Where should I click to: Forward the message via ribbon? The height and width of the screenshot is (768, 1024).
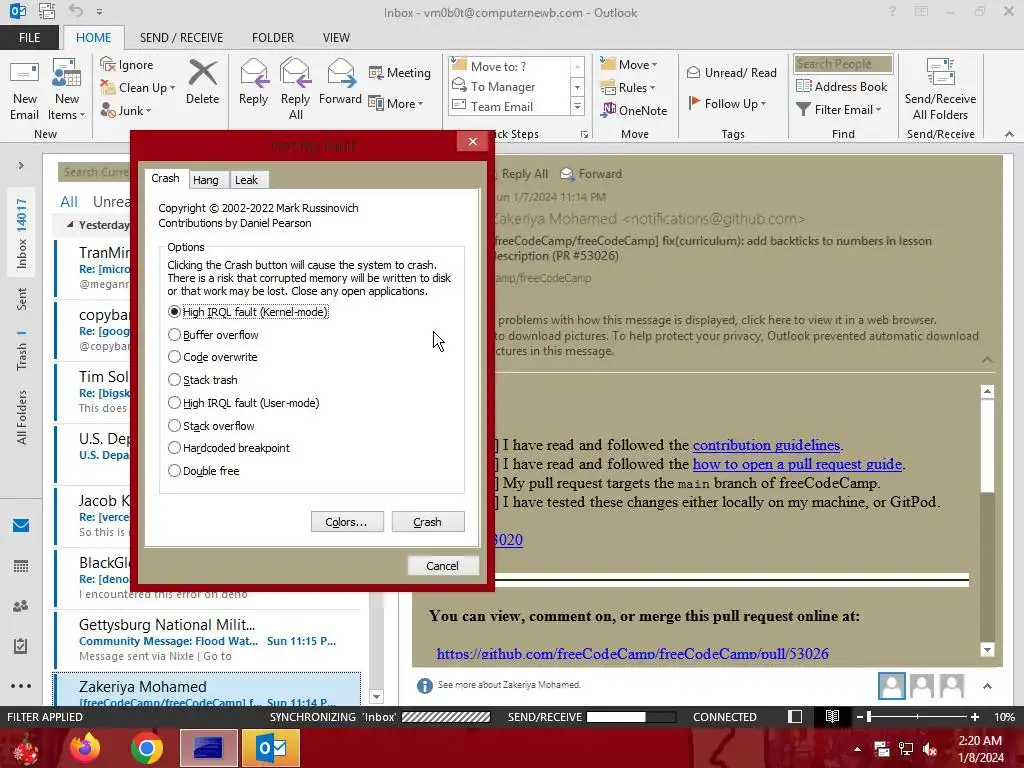pos(340,82)
